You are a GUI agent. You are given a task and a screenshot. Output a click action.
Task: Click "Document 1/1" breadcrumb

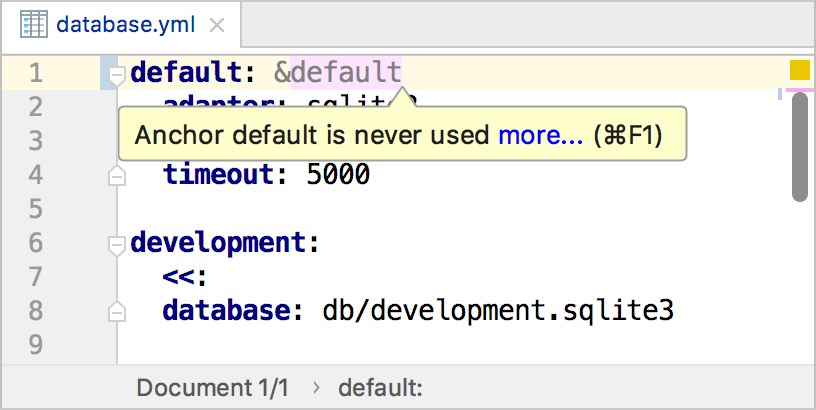(212, 388)
